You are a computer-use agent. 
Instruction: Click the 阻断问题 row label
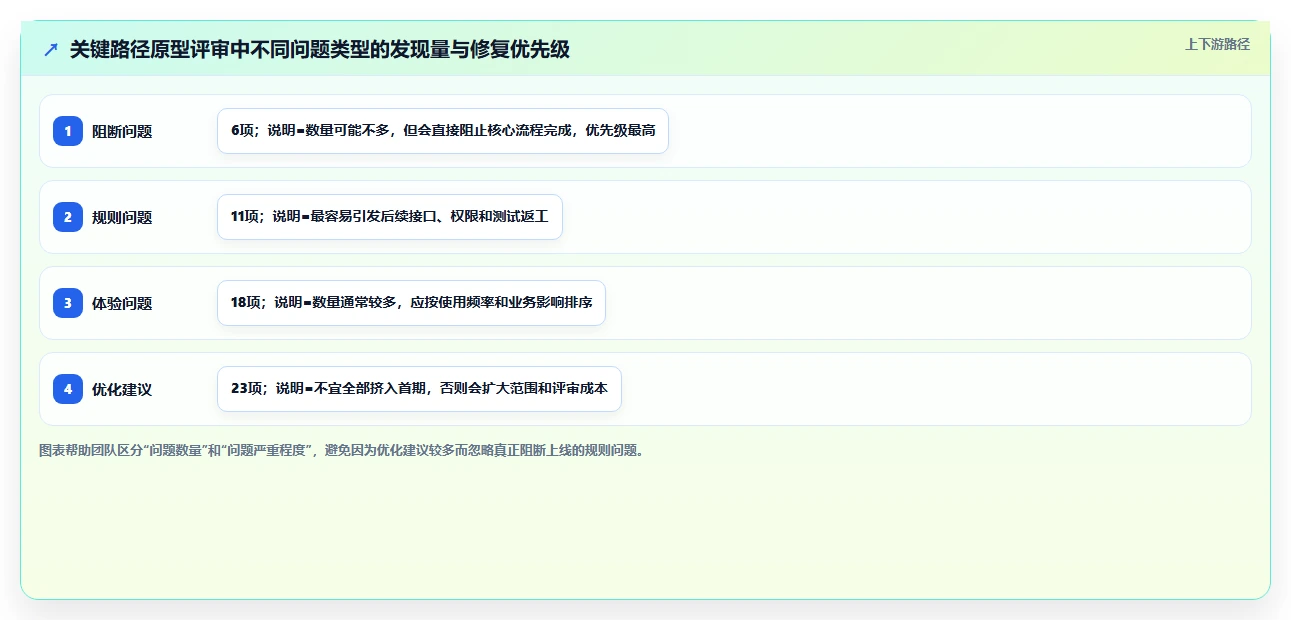click(x=122, y=131)
